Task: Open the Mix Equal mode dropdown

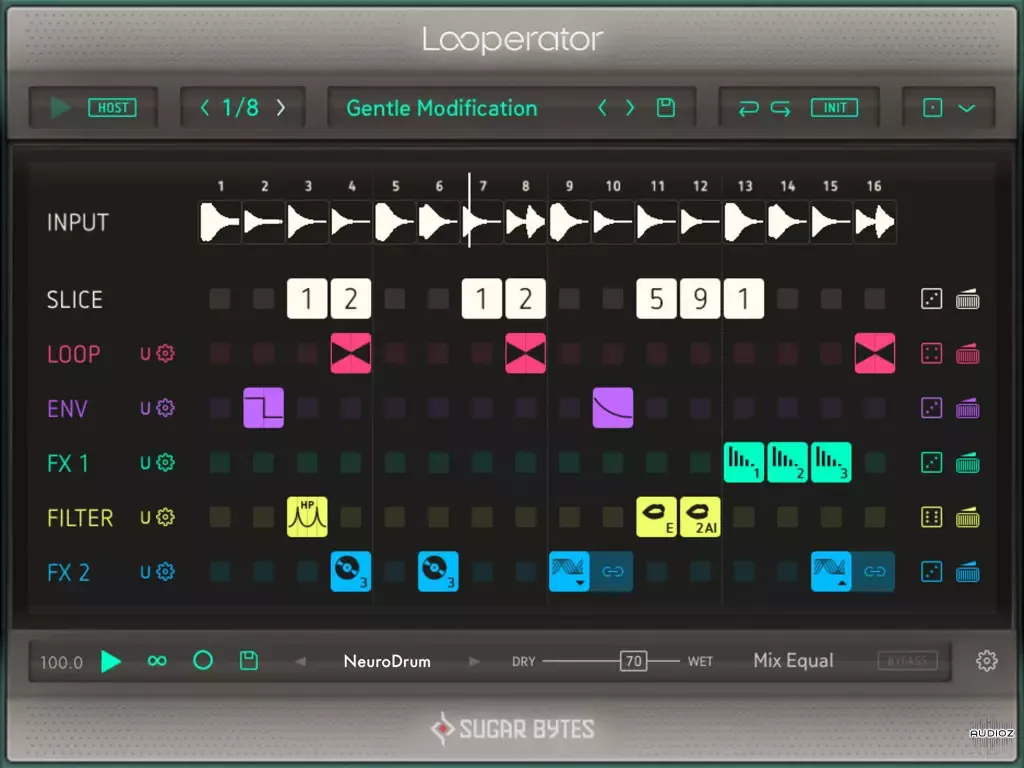Action: [793, 661]
